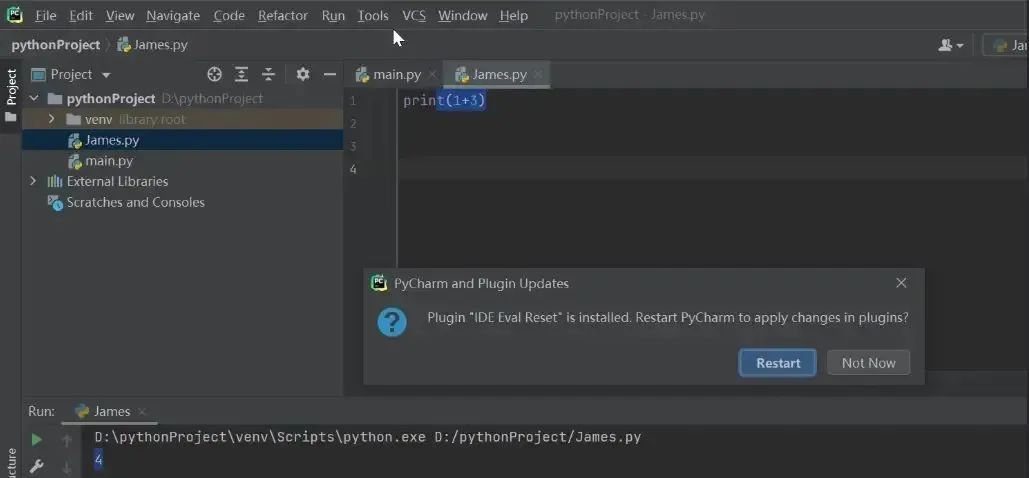
Task: Click the down arrow in Run toolbar
Action: (66, 468)
